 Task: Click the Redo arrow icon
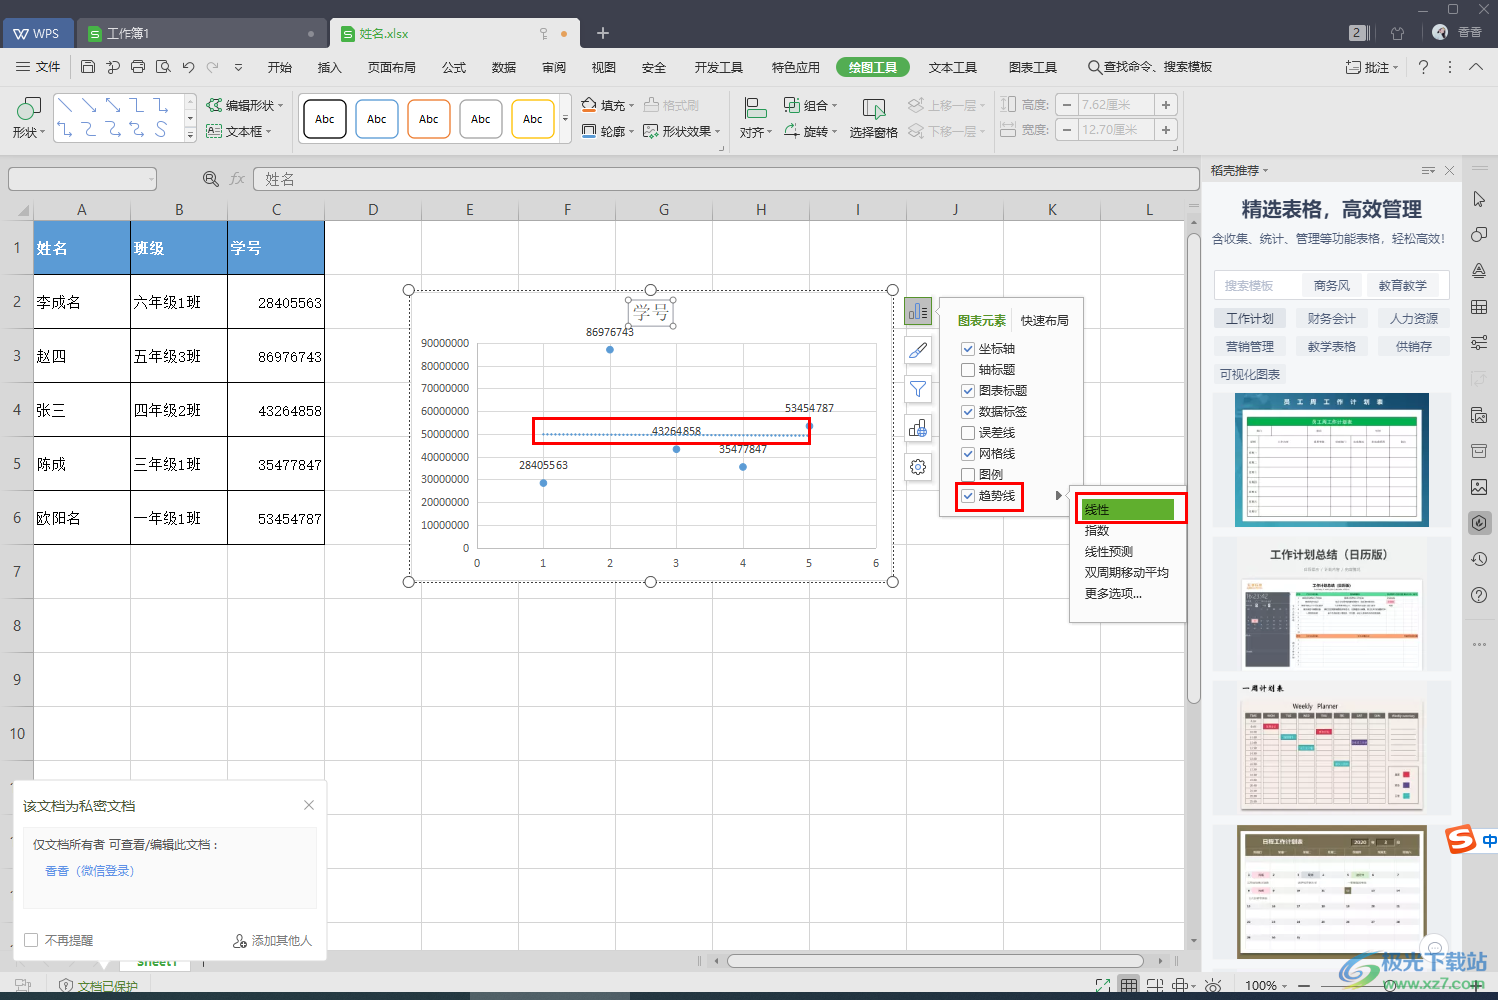212,67
